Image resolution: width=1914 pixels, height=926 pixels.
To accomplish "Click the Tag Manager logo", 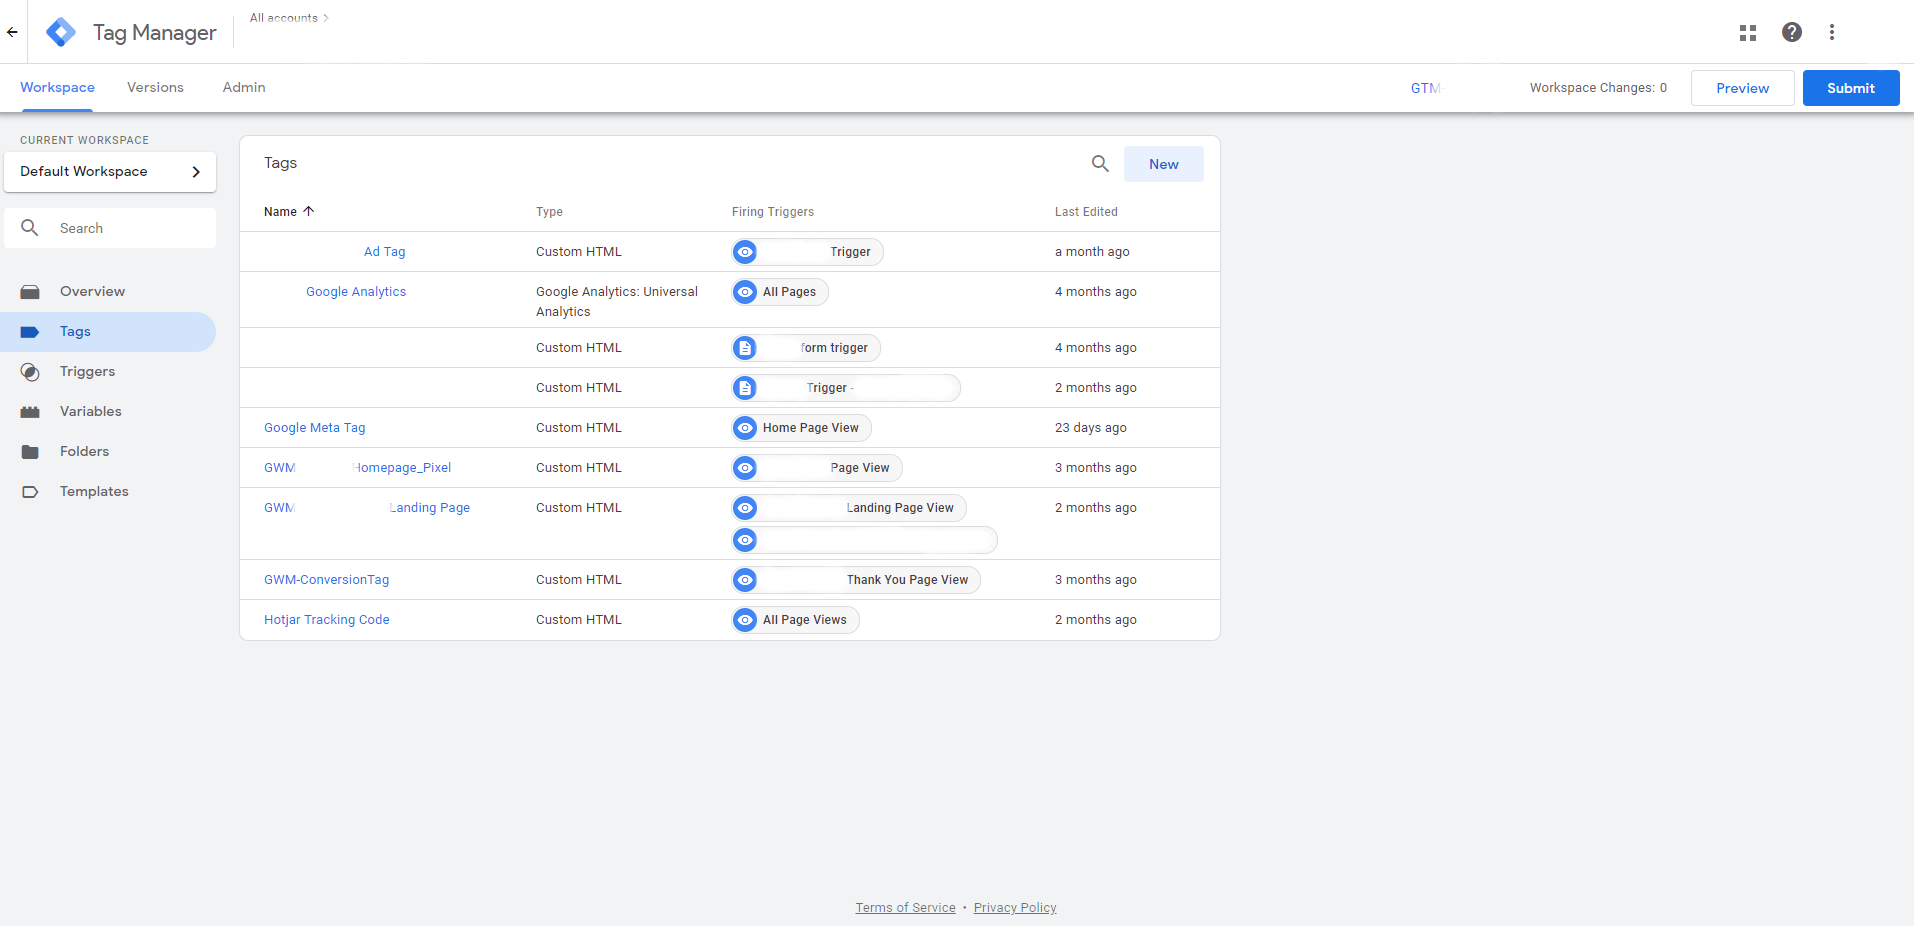I will (x=61, y=32).
